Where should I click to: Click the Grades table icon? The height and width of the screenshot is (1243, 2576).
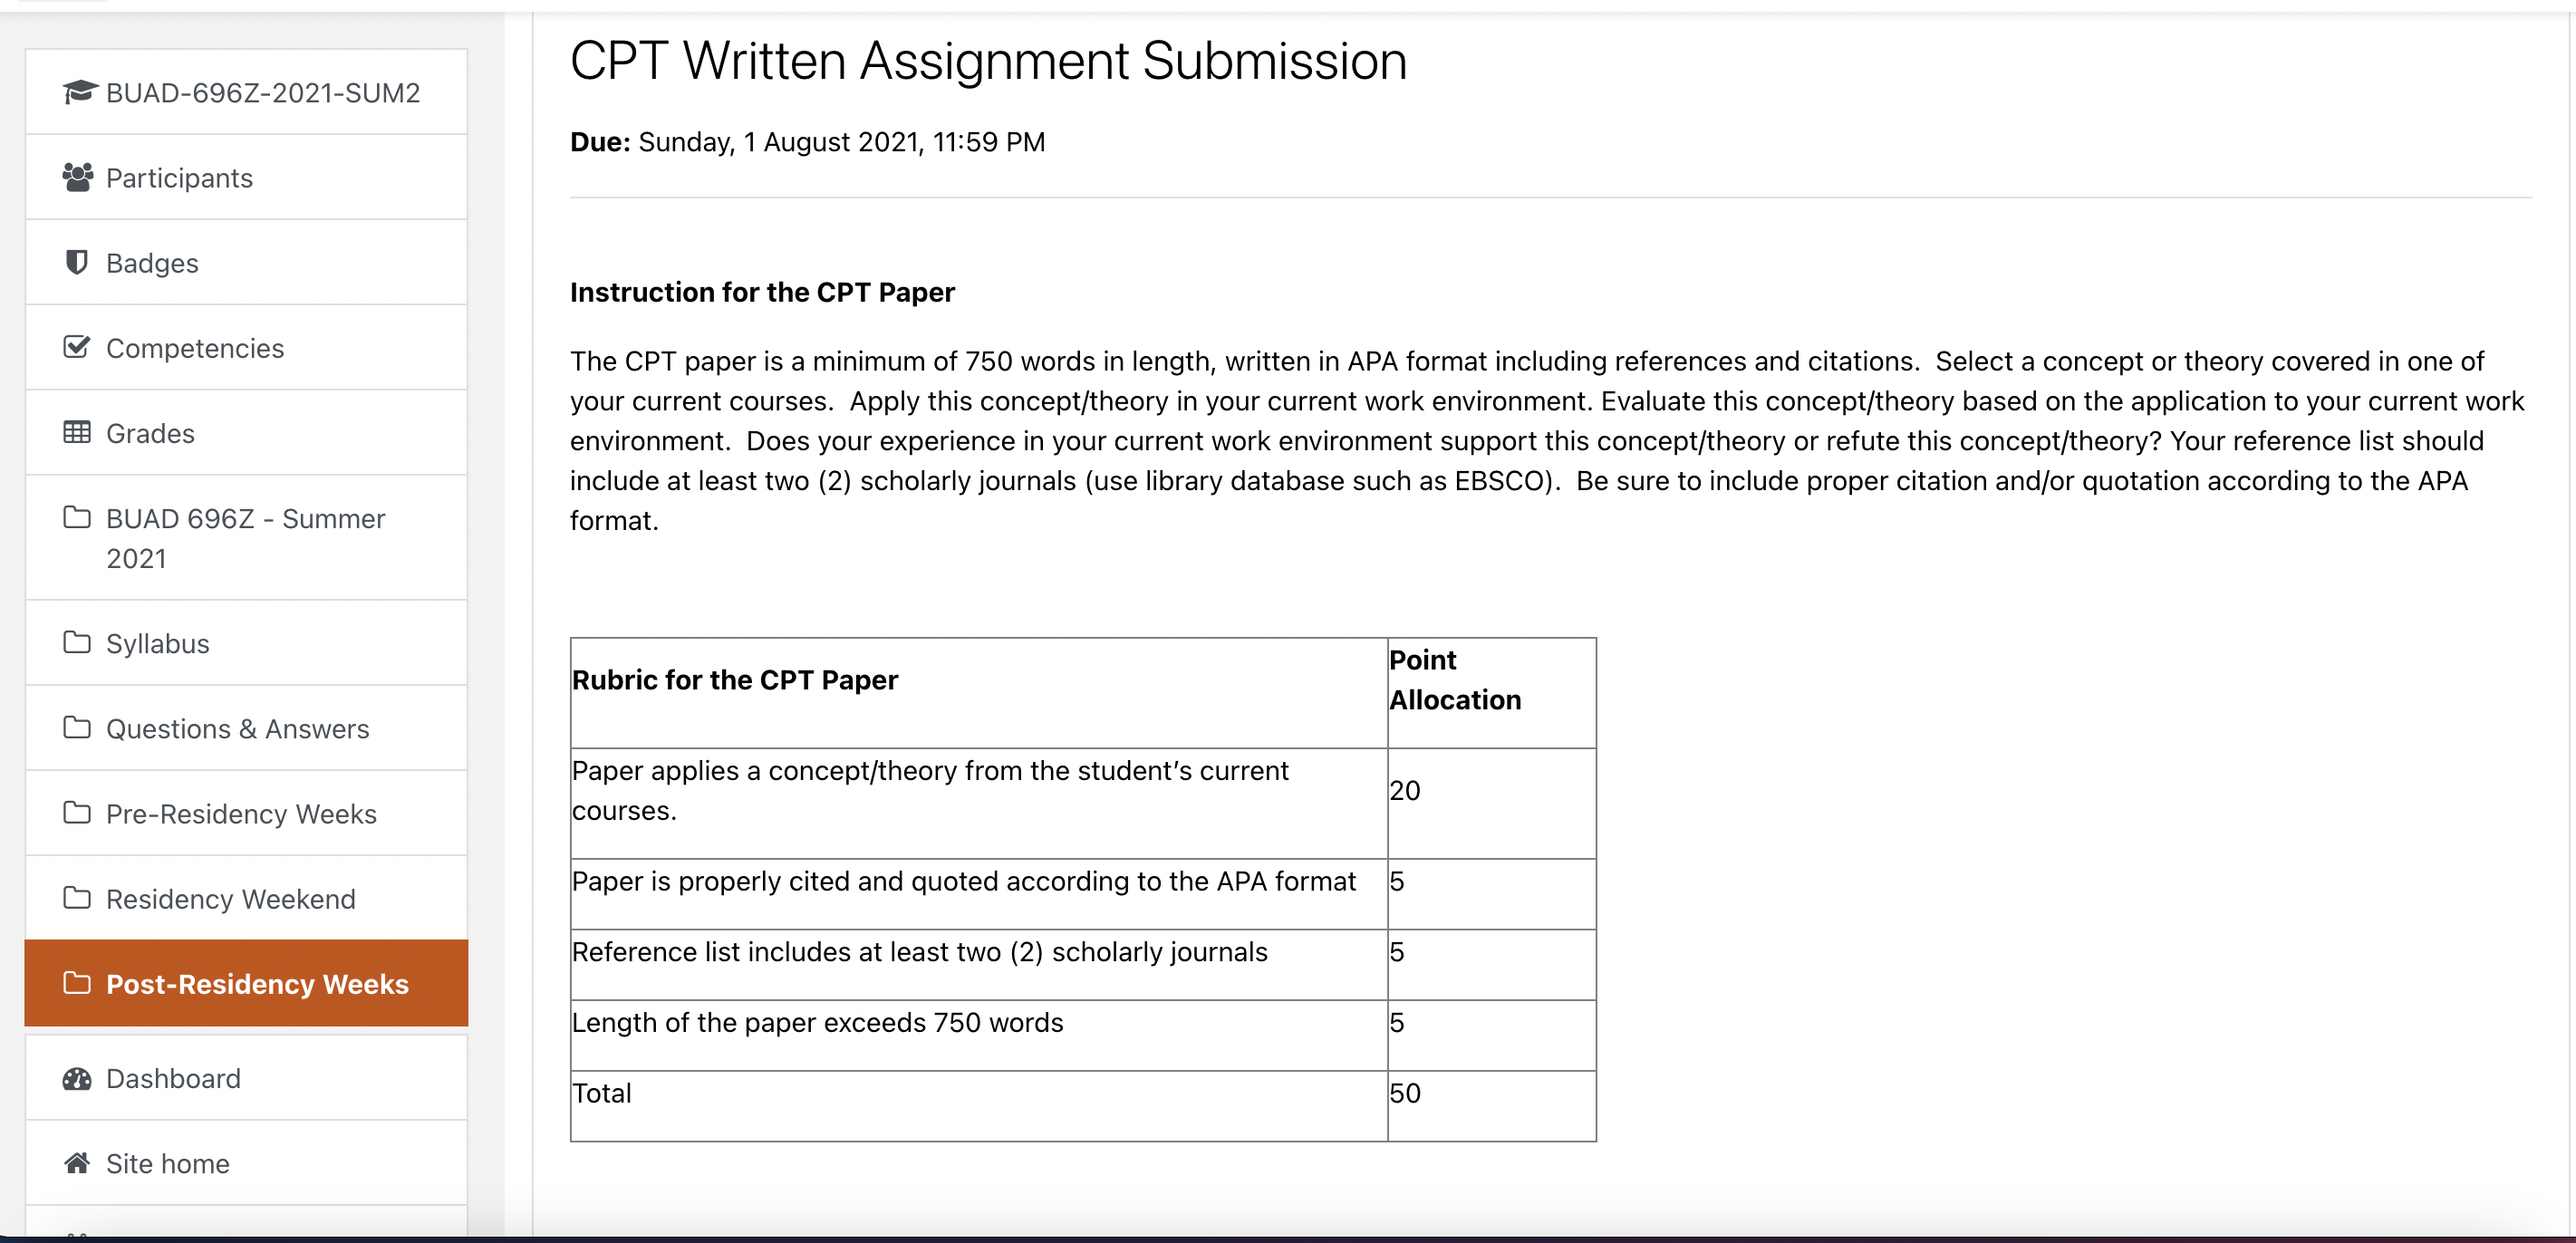pos(76,432)
